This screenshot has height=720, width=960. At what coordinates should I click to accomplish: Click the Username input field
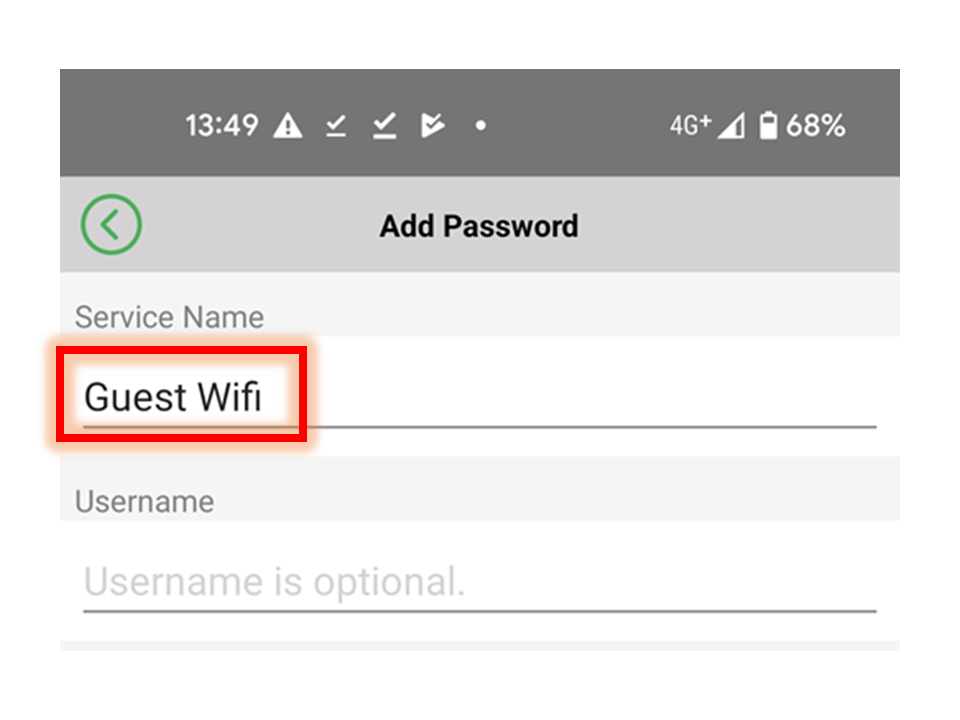(480, 582)
